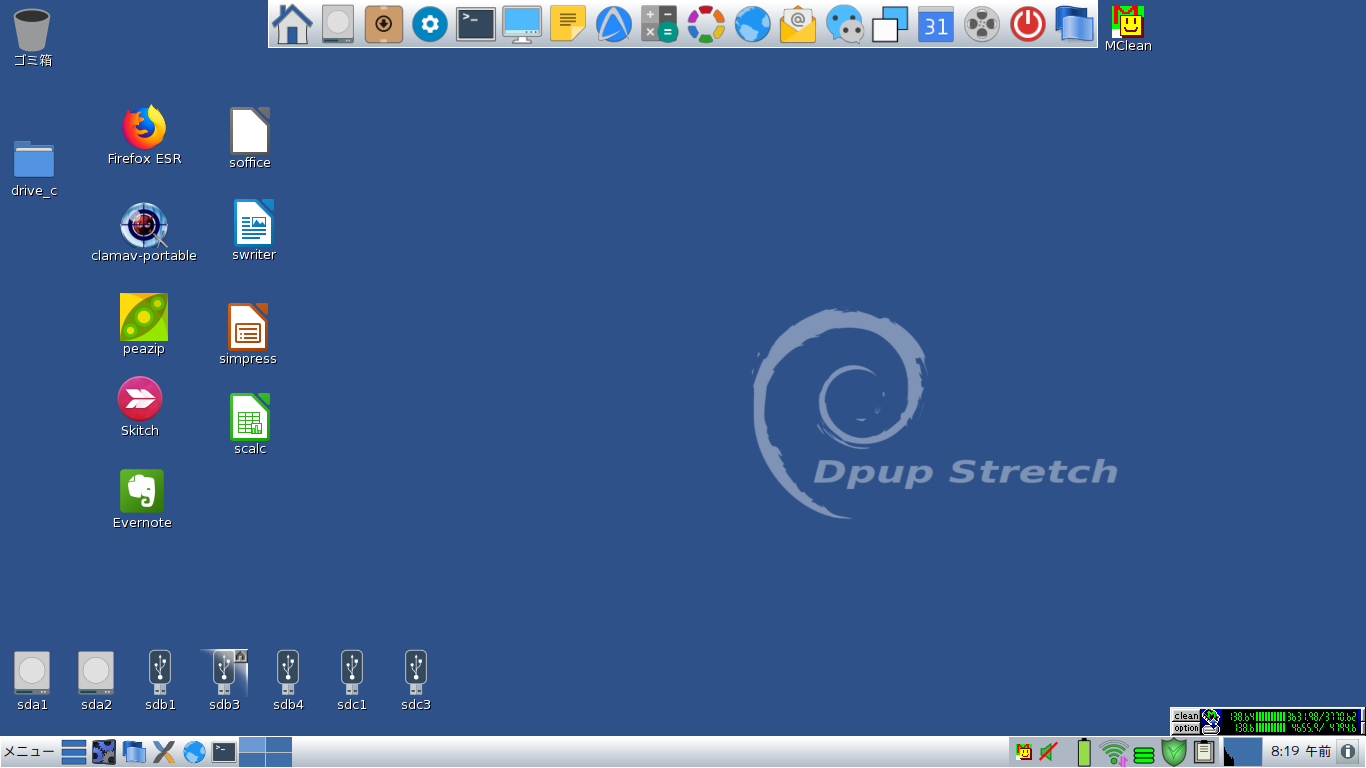Open the colorful ring icon in top dock

706,24
